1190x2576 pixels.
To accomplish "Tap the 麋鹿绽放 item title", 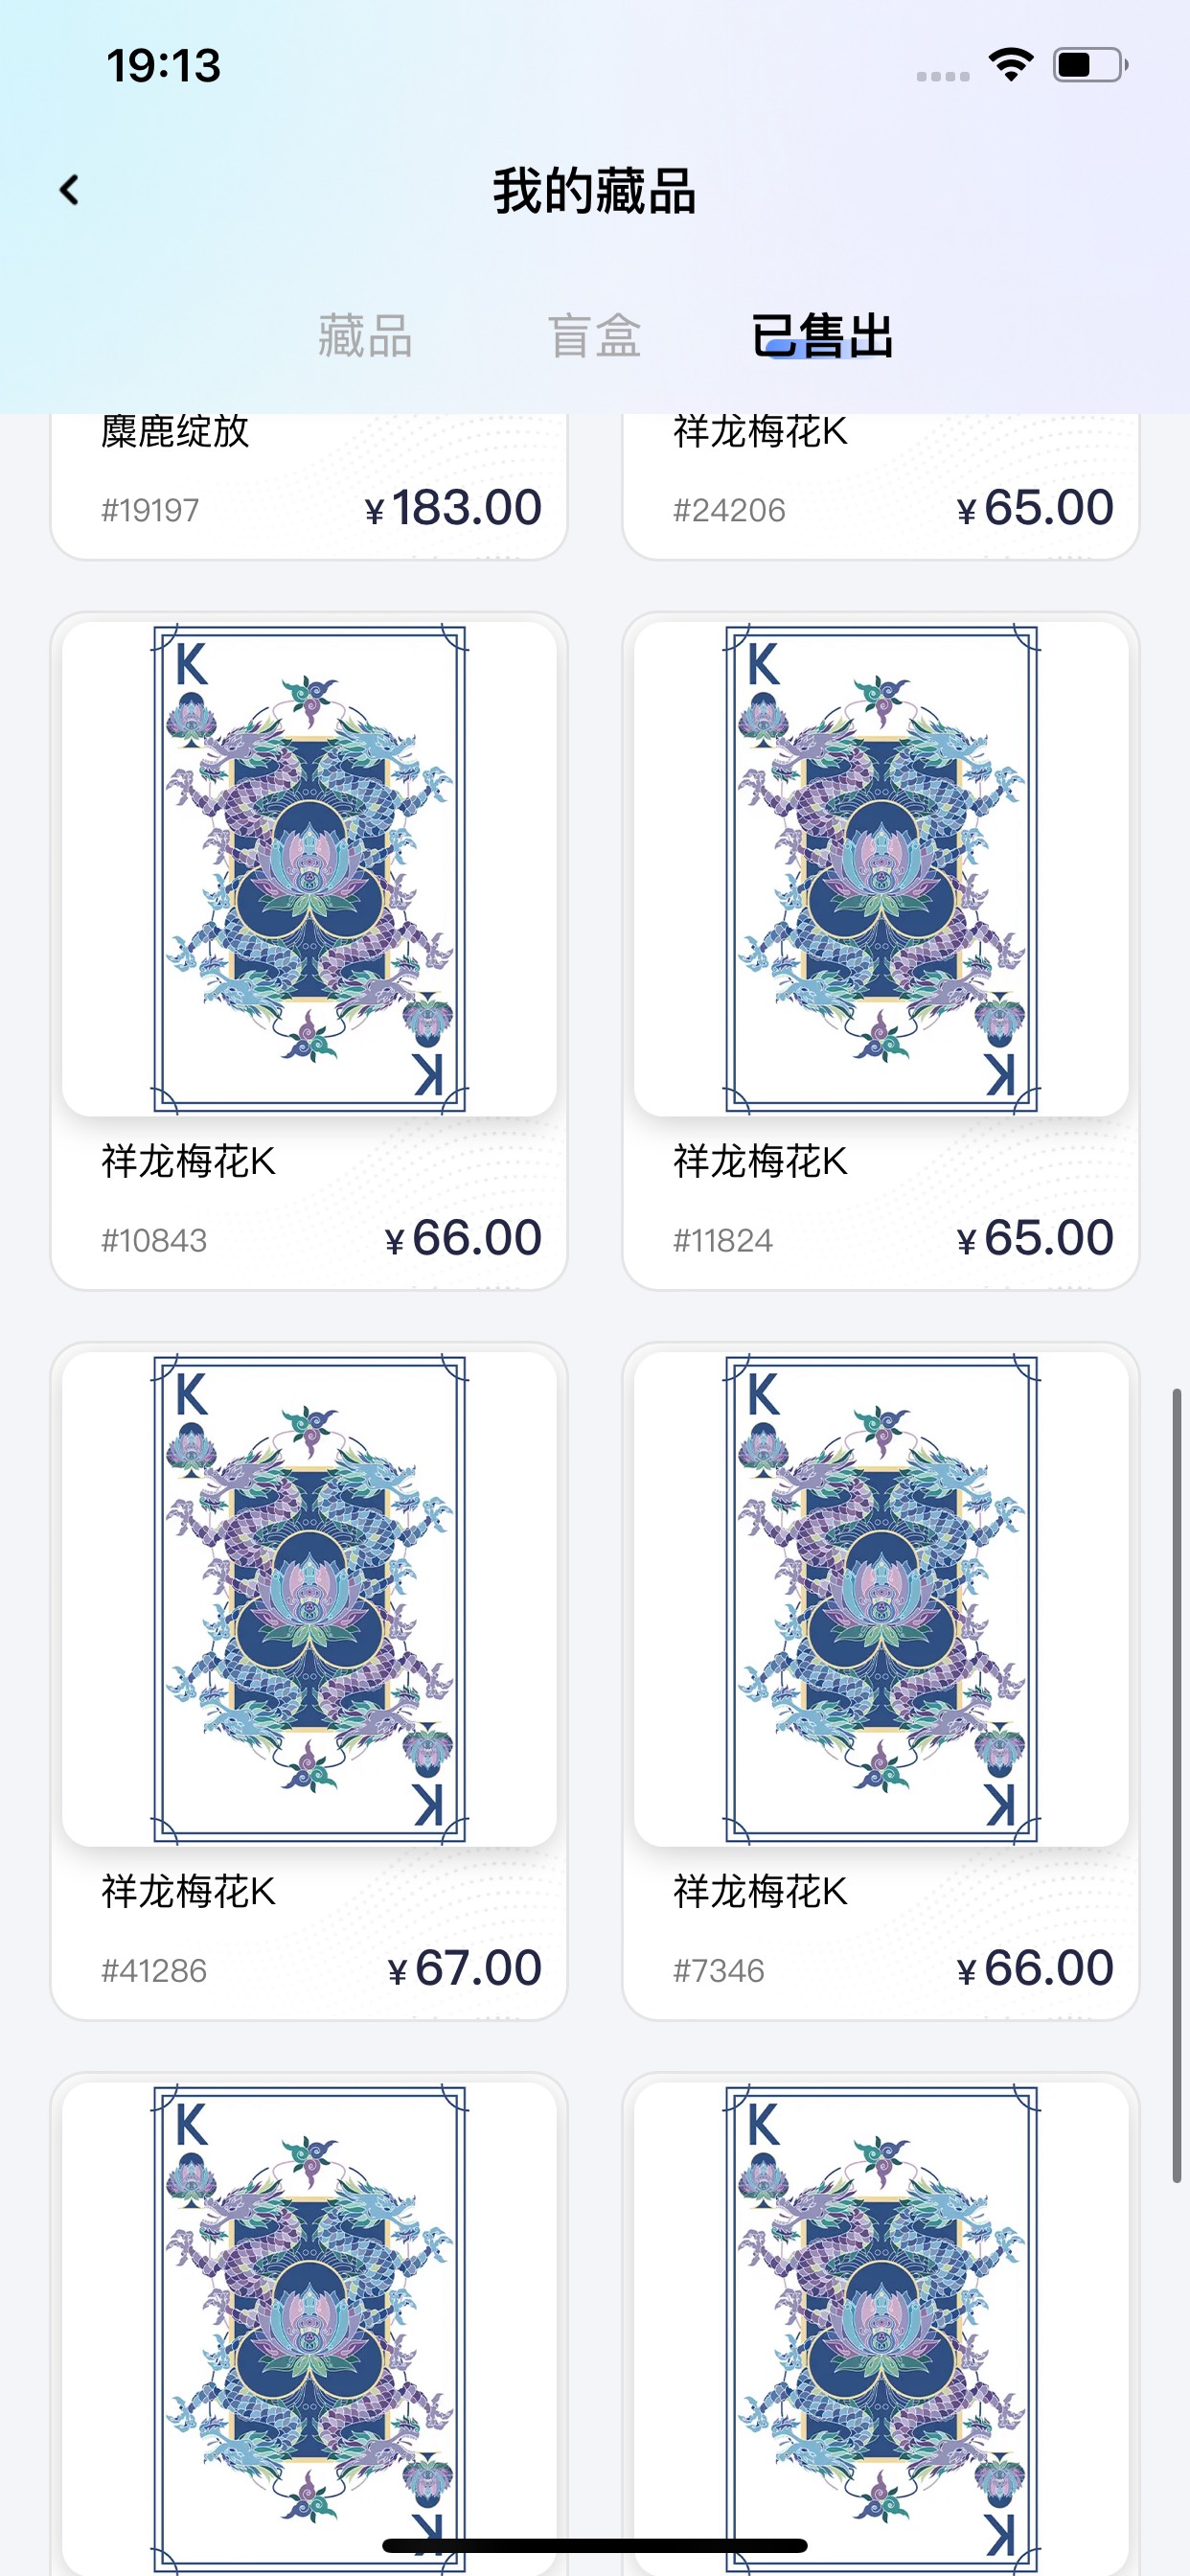I will click(x=175, y=431).
